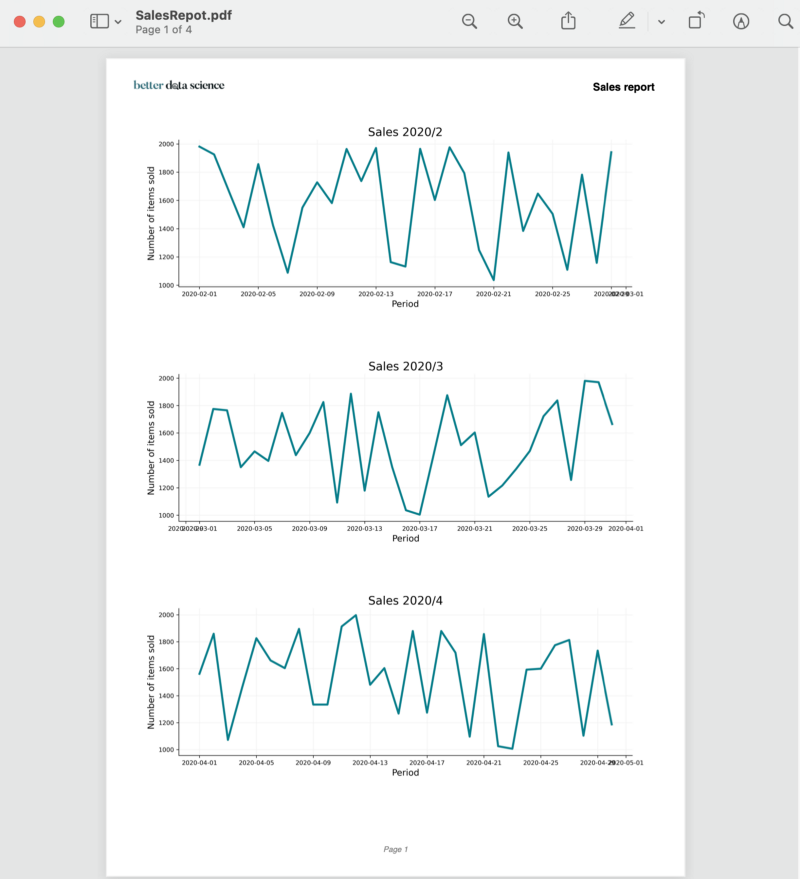Show the Markup toolbar

pyautogui.click(x=741, y=21)
